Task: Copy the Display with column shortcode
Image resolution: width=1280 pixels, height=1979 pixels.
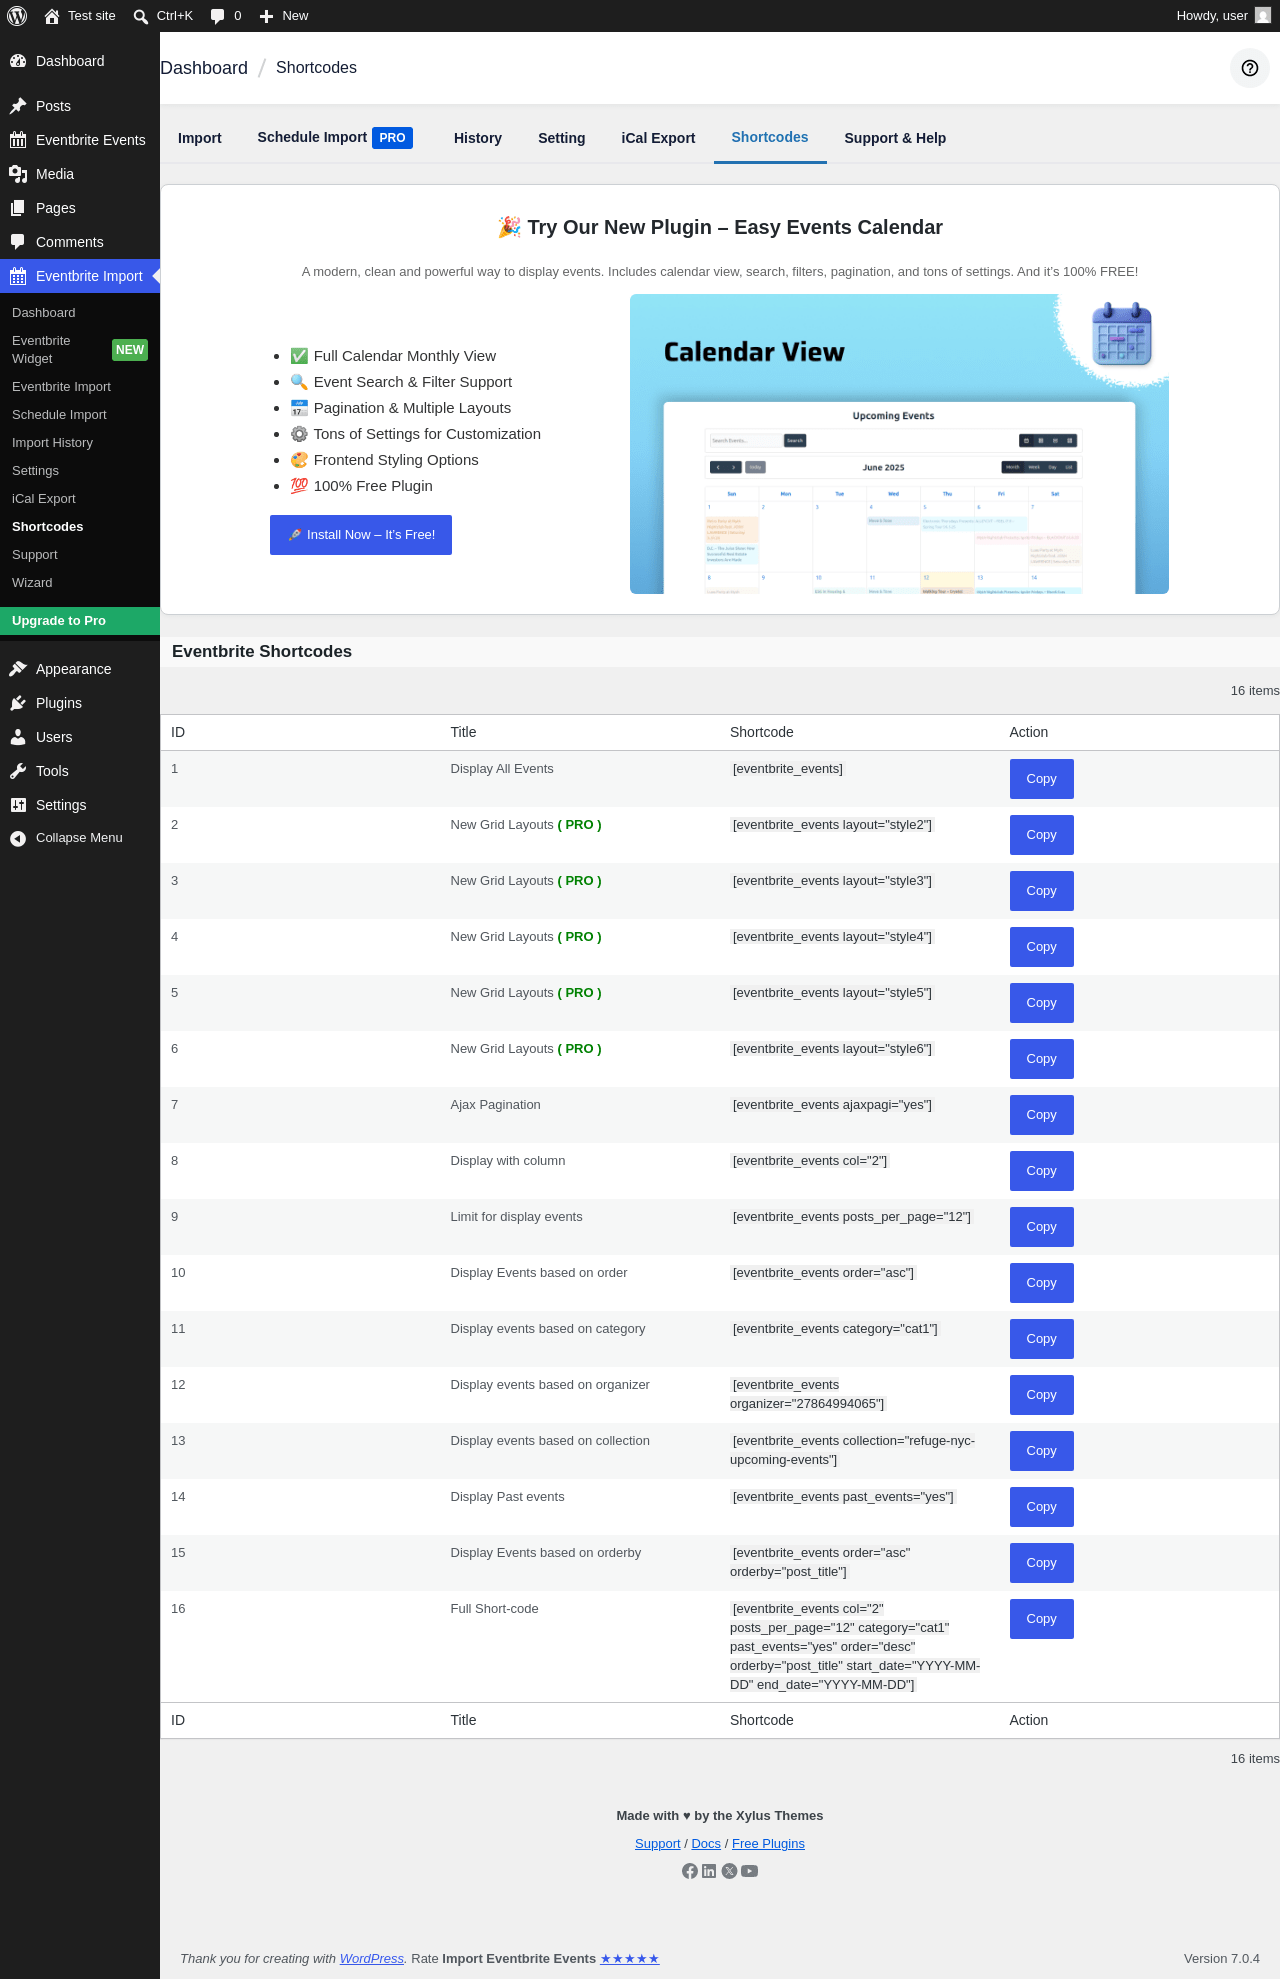Action: (1041, 1171)
